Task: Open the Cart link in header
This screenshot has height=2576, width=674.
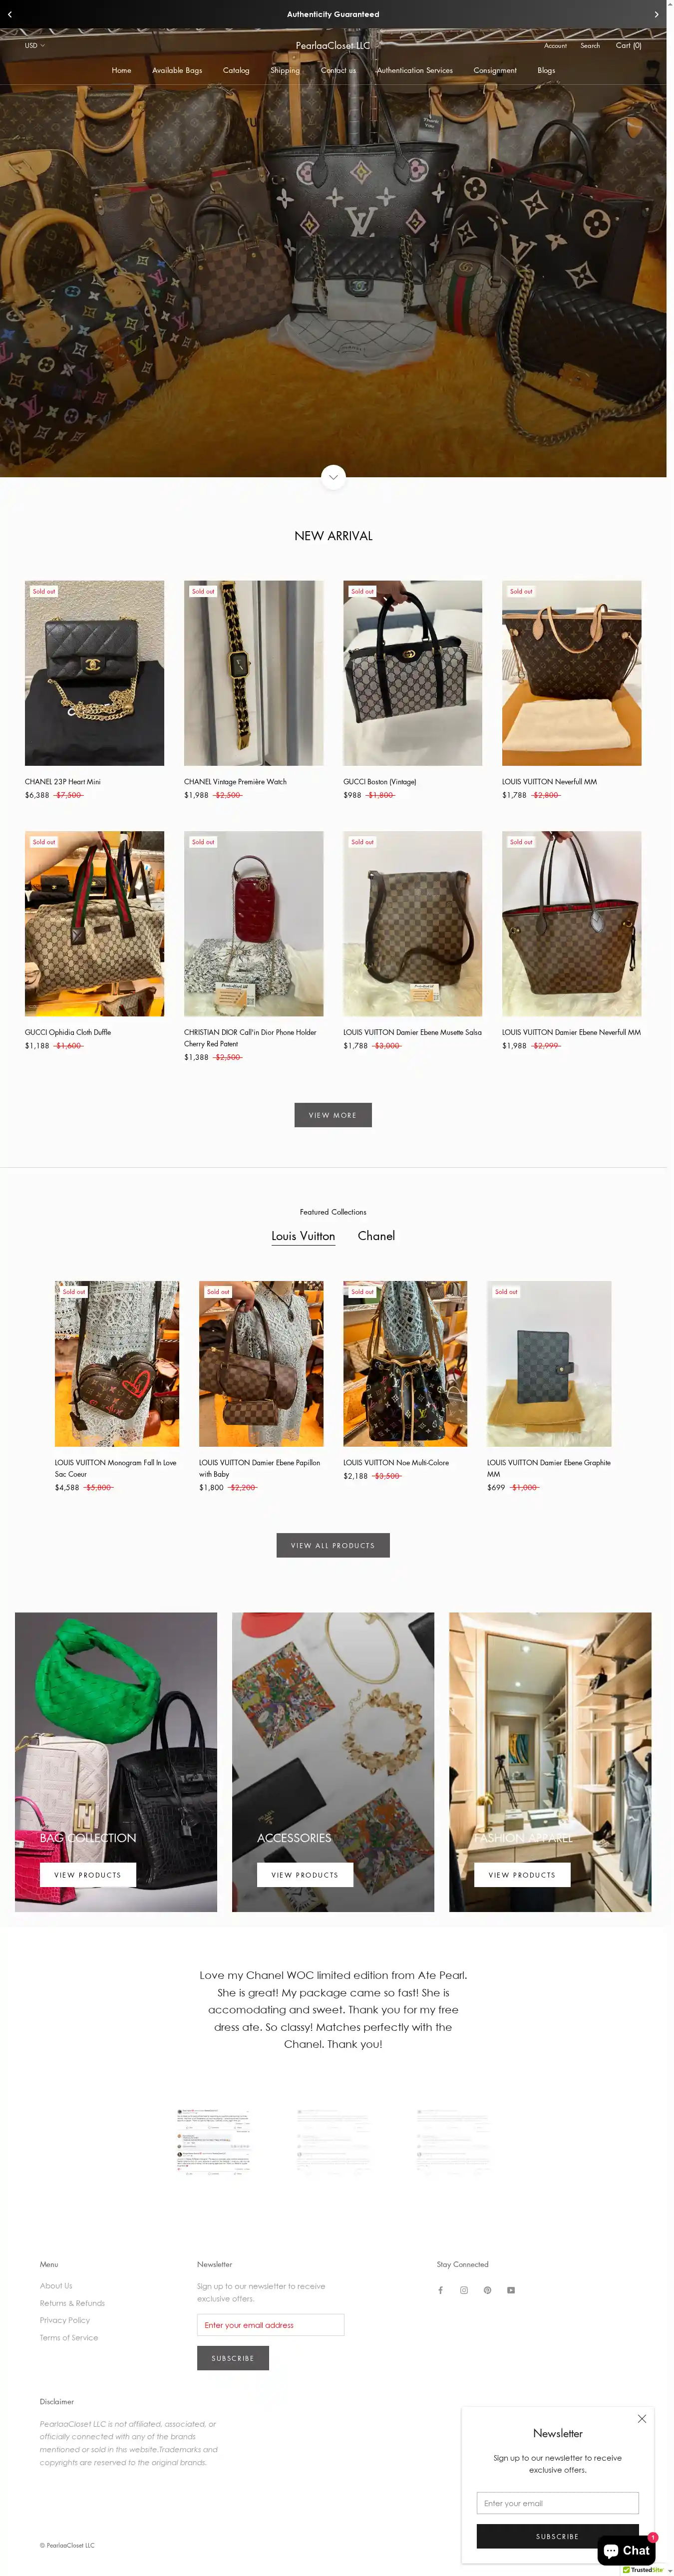Action: 629,45
